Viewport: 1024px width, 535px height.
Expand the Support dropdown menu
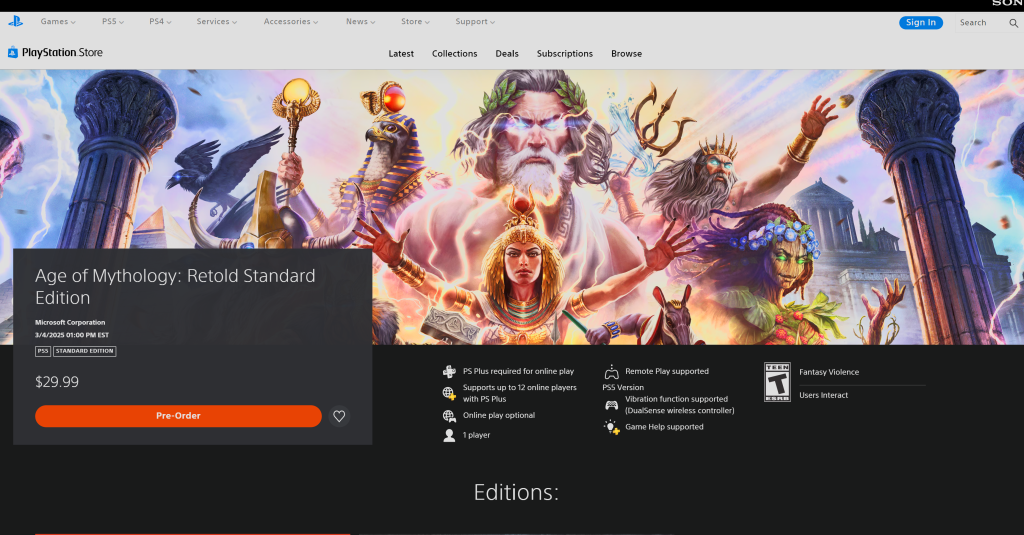(x=475, y=22)
